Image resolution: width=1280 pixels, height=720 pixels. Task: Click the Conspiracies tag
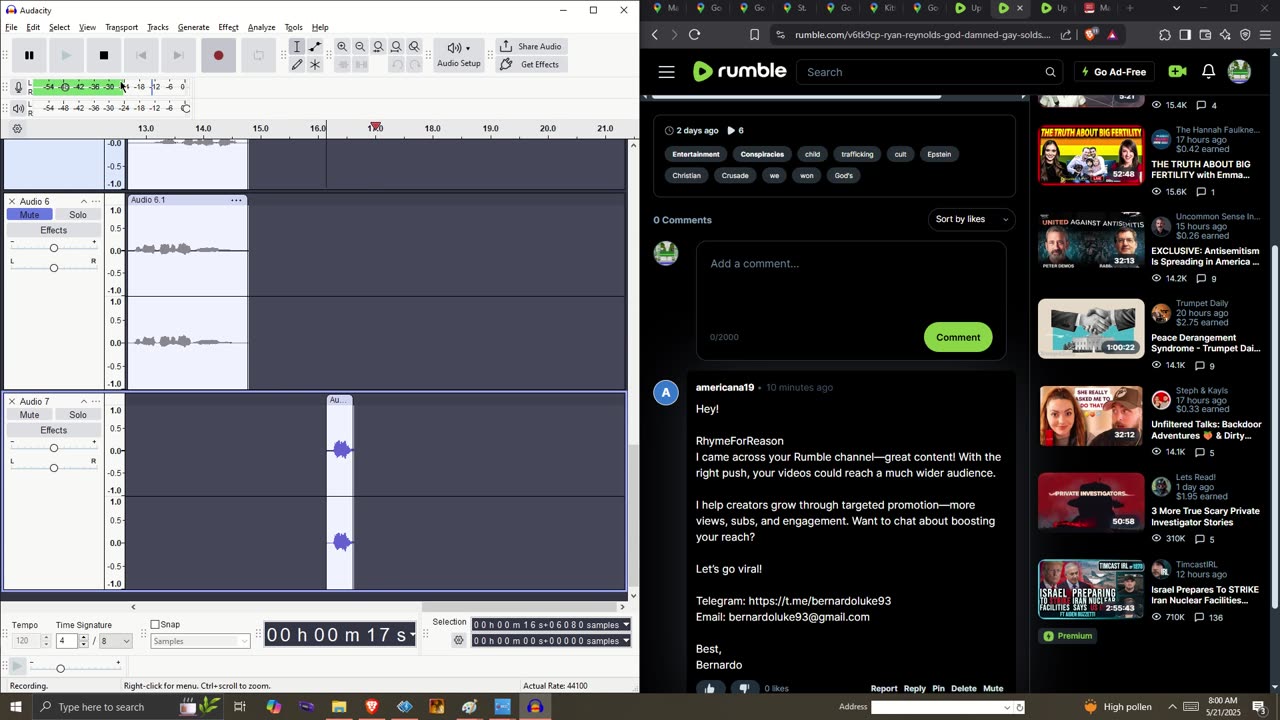click(x=762, y=154)
